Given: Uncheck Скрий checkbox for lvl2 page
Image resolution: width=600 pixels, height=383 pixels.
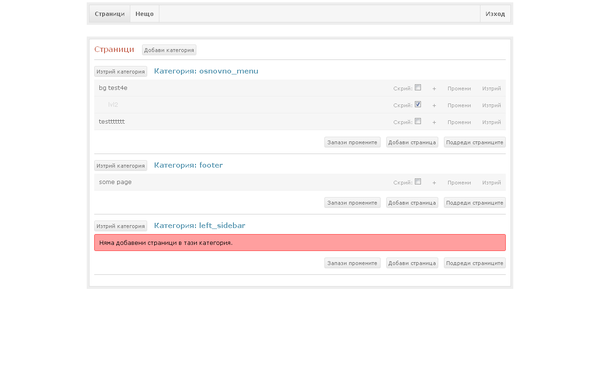Looking at the screenshot, I should (x=418, y=104).
